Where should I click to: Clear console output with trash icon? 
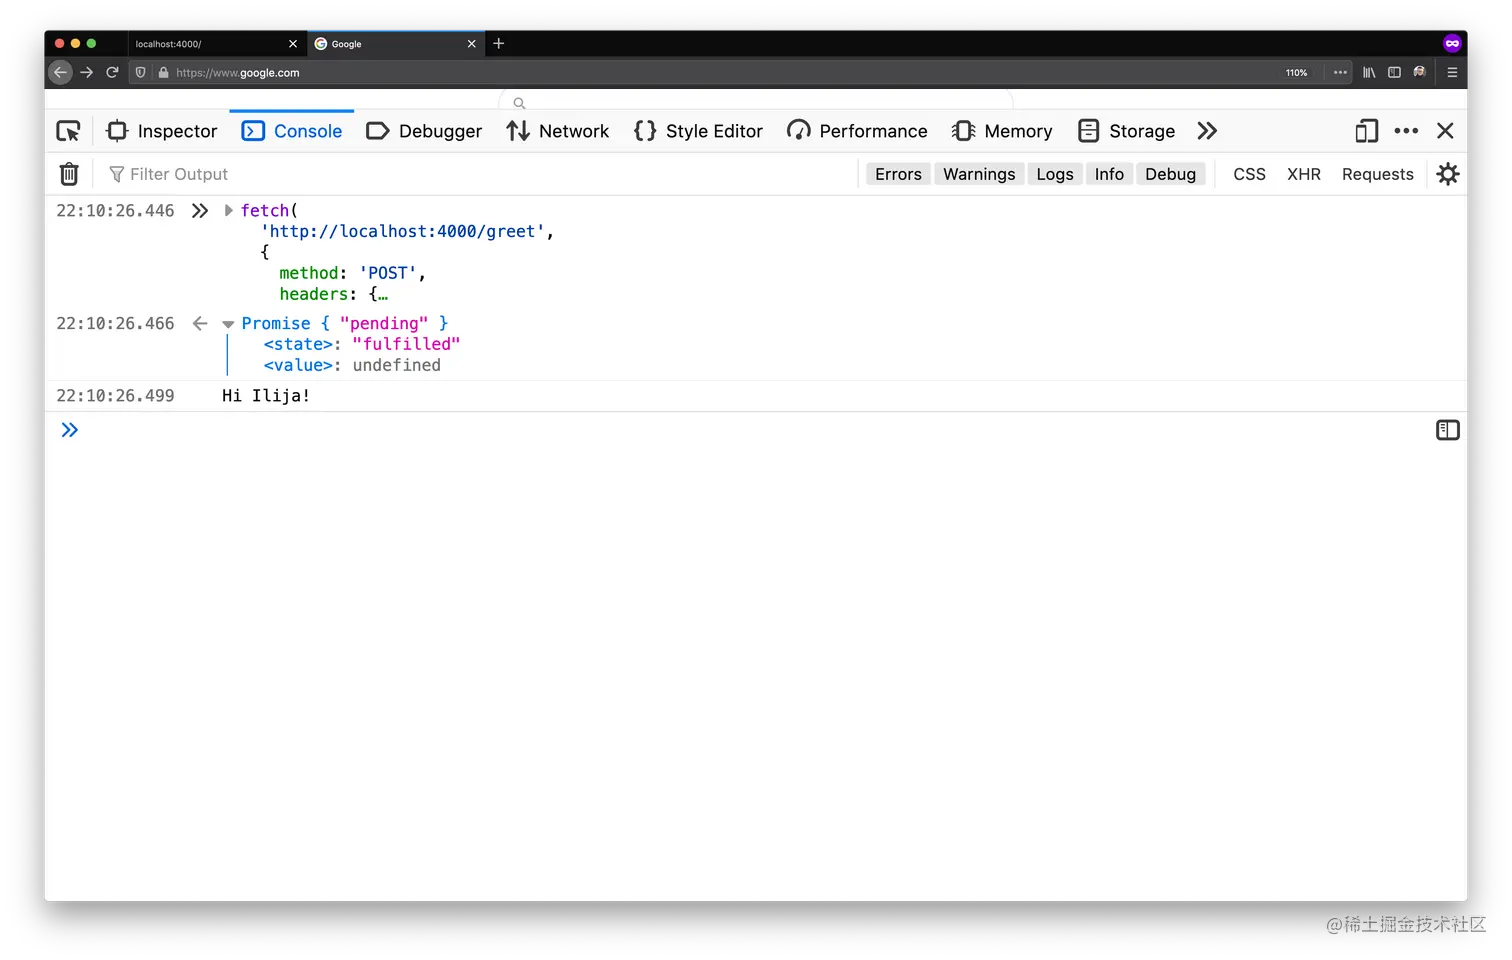(69, 174)
